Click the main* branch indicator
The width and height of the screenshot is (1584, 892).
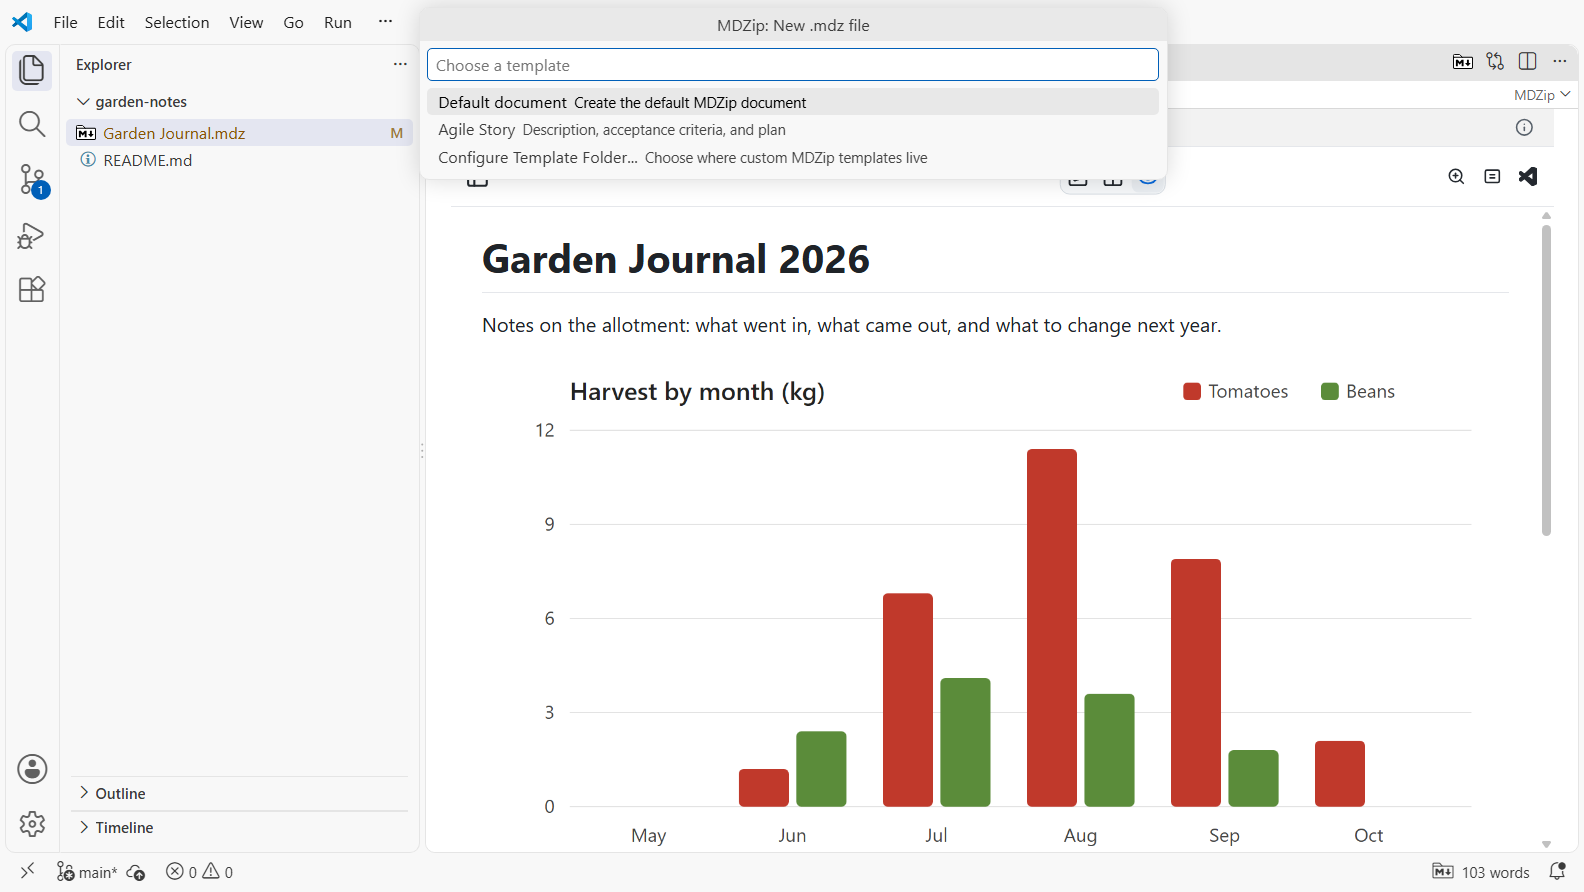pyautogui.click(x=87, y=872)
